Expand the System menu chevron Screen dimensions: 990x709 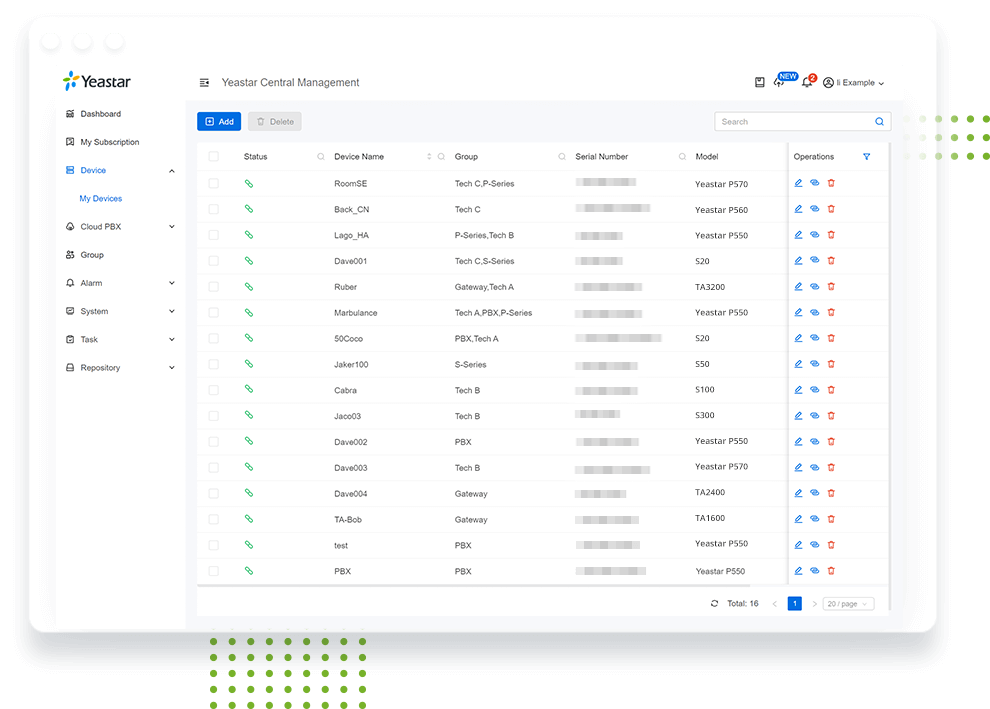[172, 311]
